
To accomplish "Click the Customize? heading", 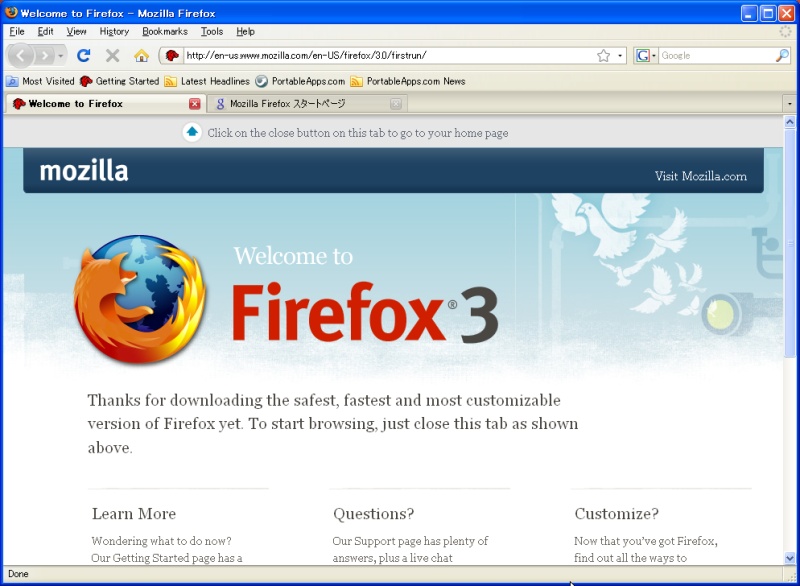I will coord(616,514).
